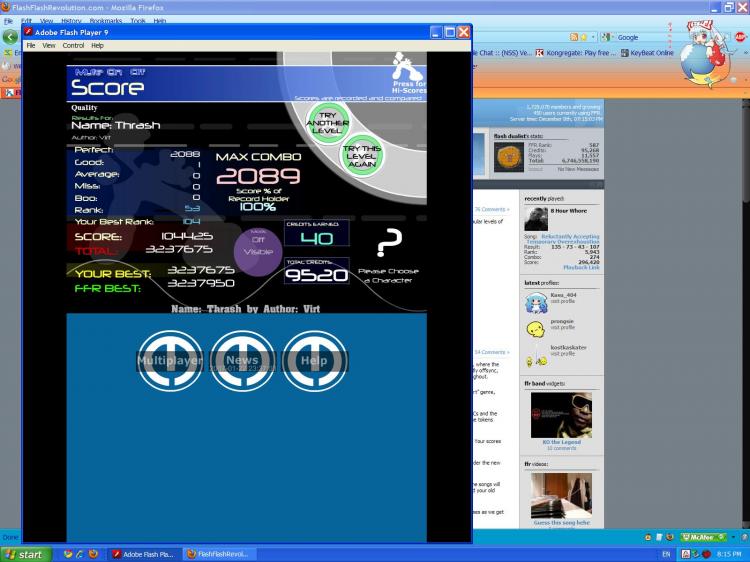Click bookmark star icon in Firefox address bar
This screenshot has height=562, width=750.
pyautogui.click(x=583, y=37)
